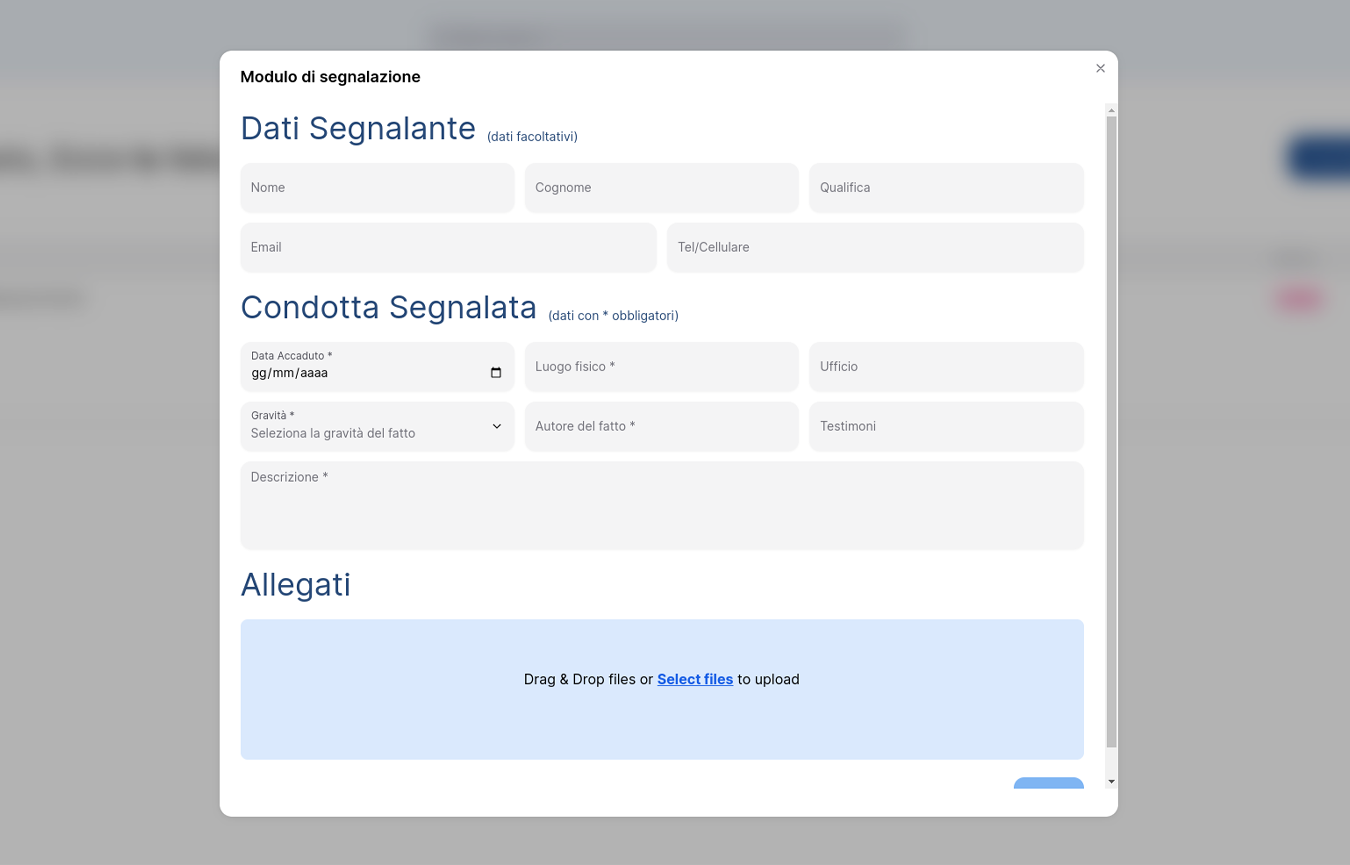The image size is (1350, 865).
Task: Click the scrollbar up arrow
Action: coord(1111,110)
